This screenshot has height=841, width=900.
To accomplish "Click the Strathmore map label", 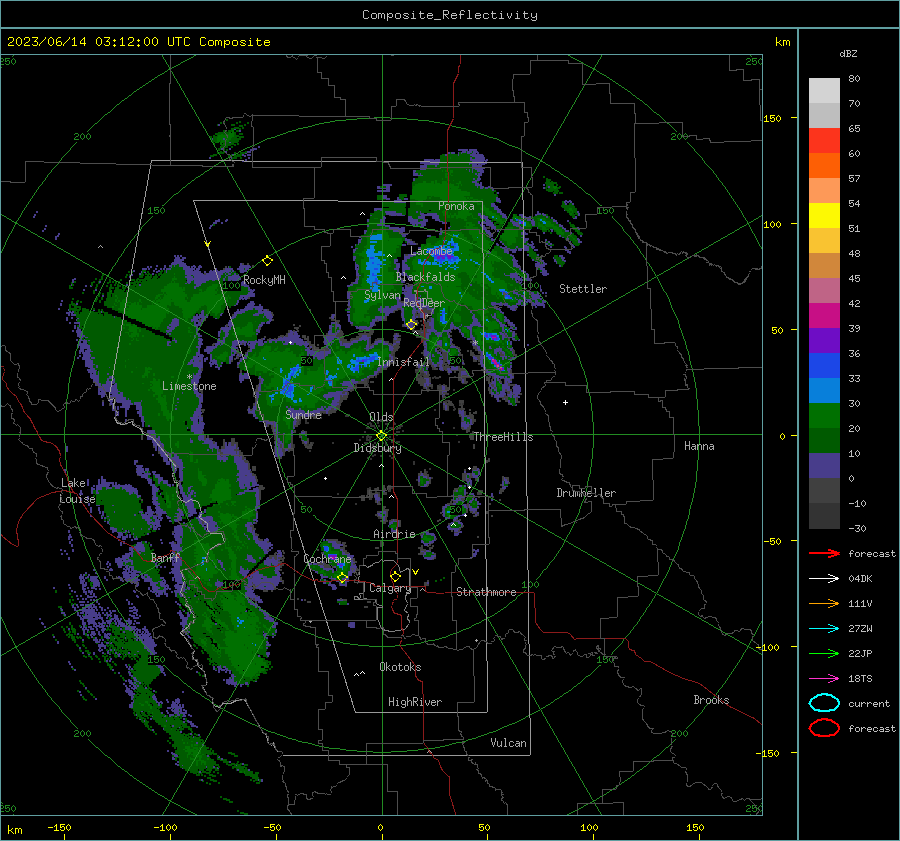I will tap(486, 592).
